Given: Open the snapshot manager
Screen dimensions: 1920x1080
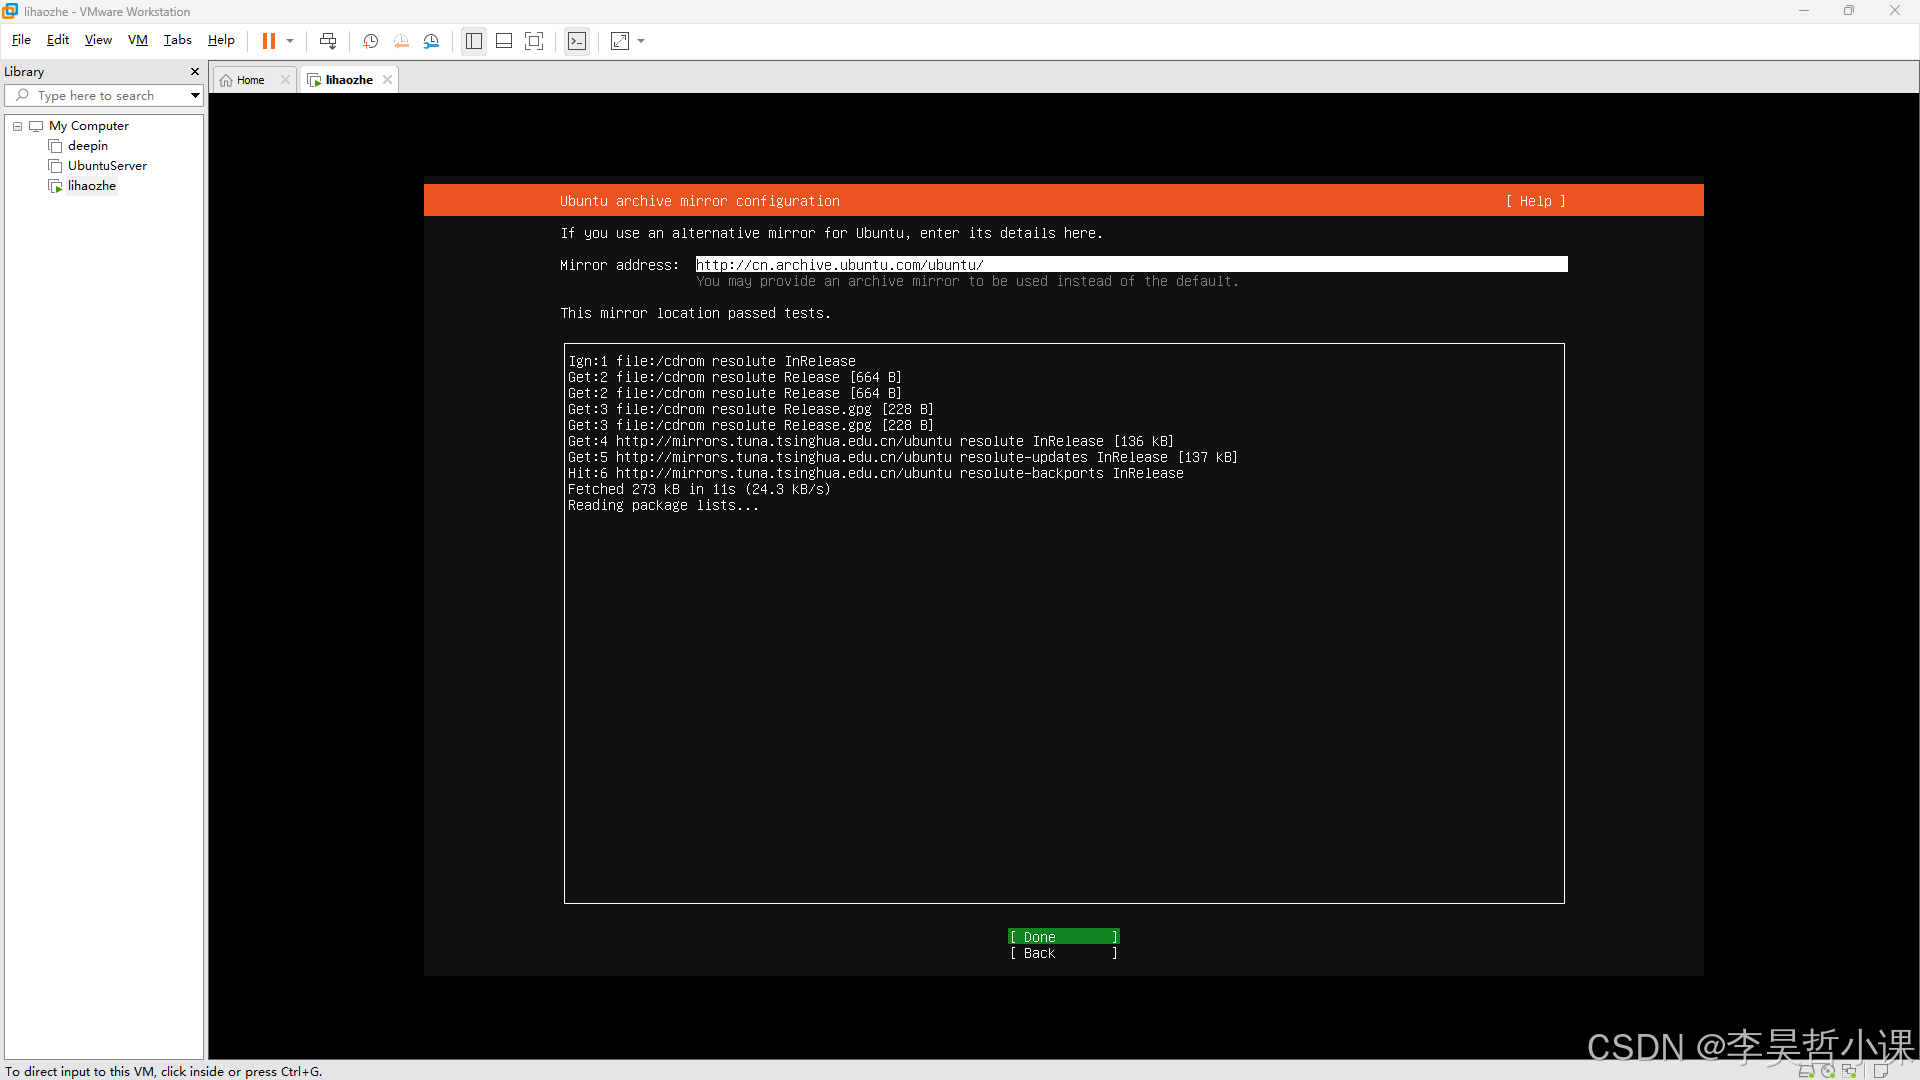Looking at the screenshot, I should click(431, 41).
